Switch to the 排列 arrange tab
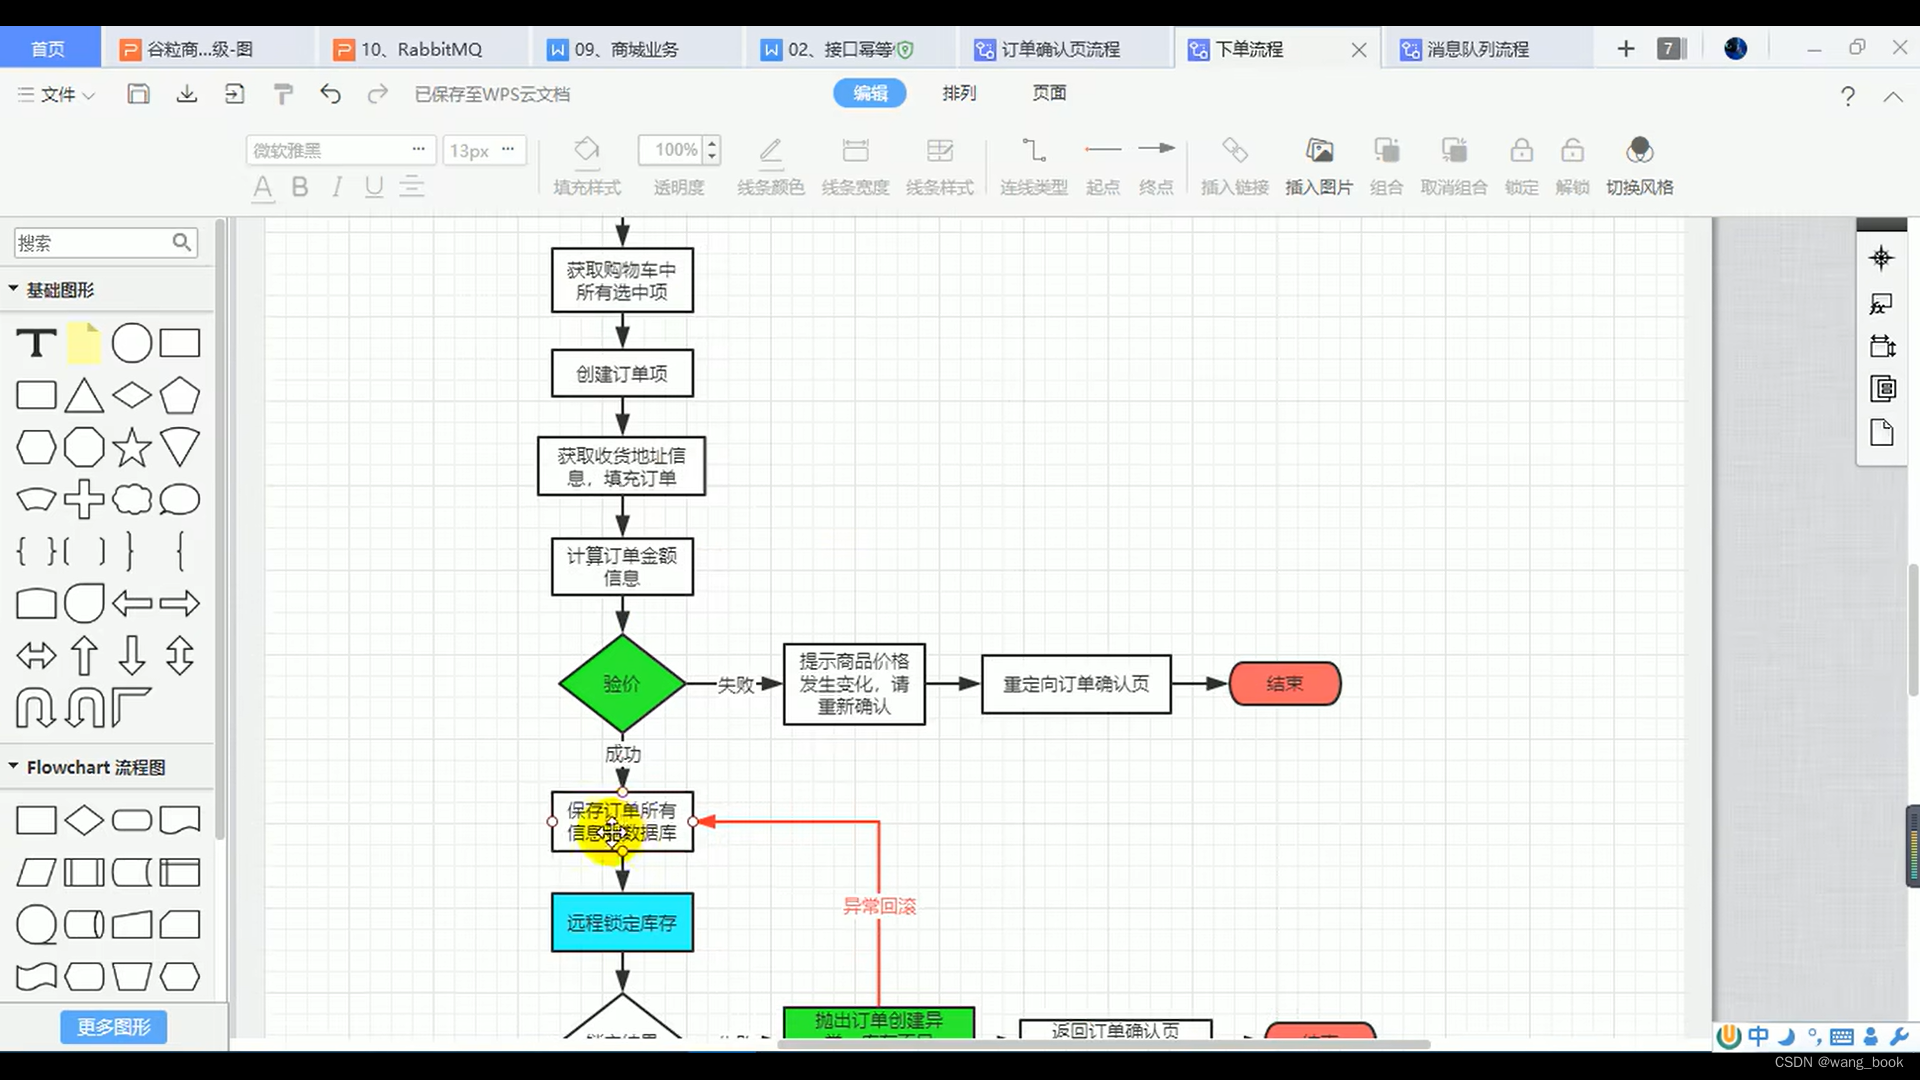1920x1080 pixels. tap(959, 93)
